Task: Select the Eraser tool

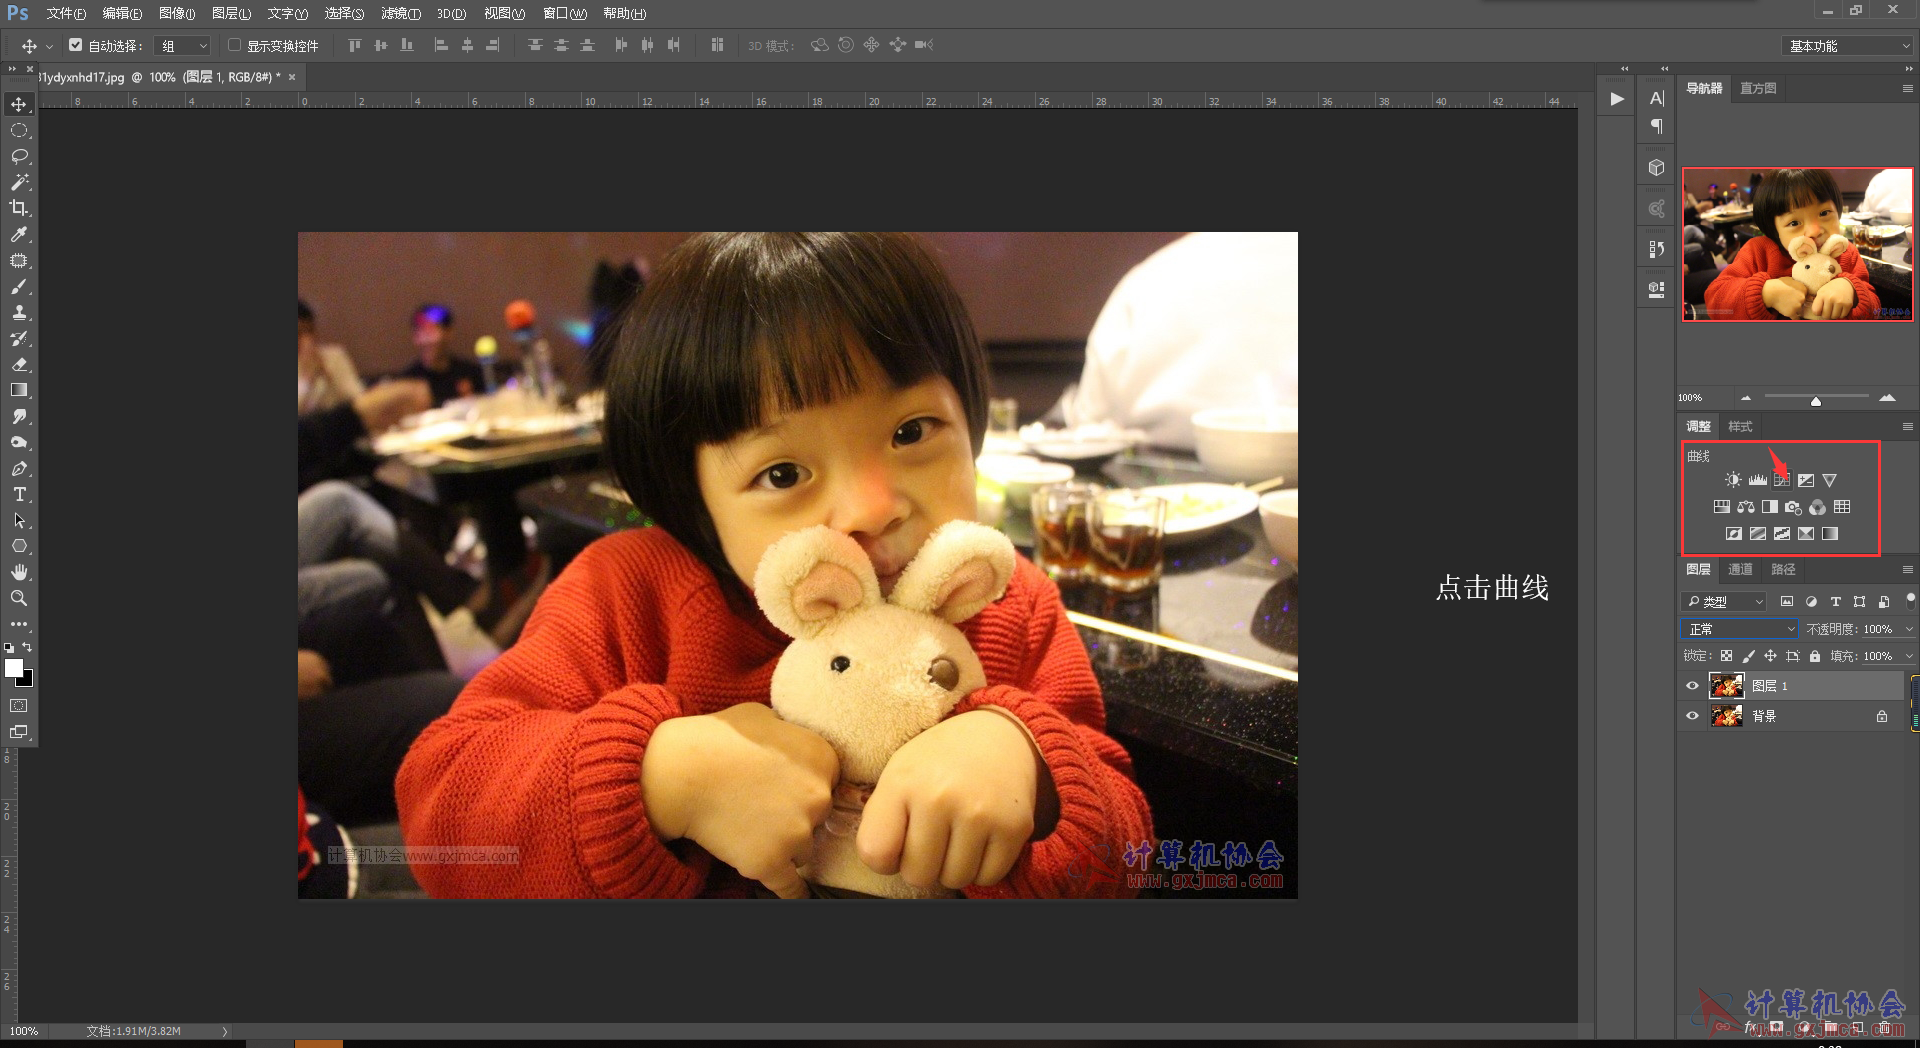Action: pos(19,364)
